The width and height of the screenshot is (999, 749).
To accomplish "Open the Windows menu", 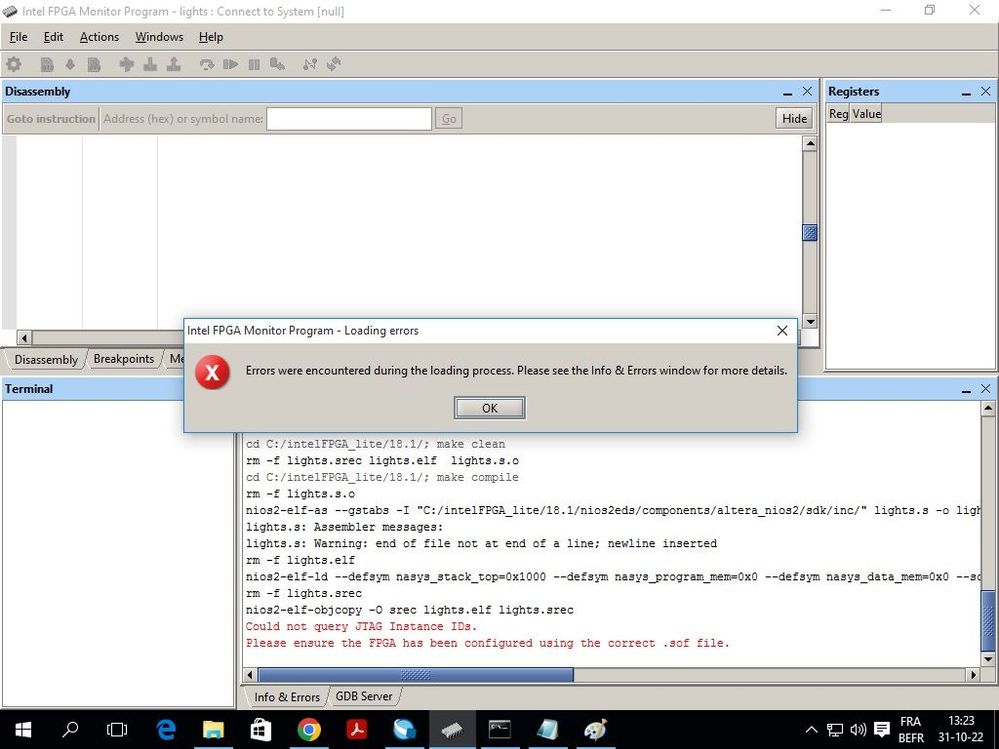I will point(159,37).
